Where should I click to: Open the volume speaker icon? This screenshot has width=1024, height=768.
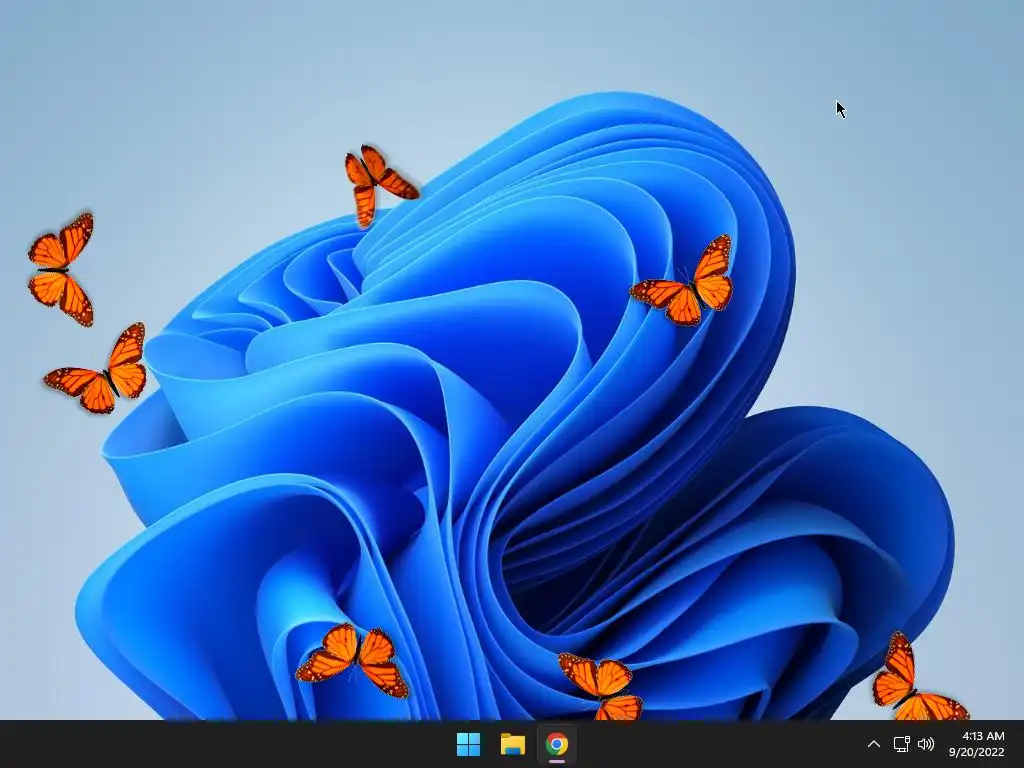926,744
